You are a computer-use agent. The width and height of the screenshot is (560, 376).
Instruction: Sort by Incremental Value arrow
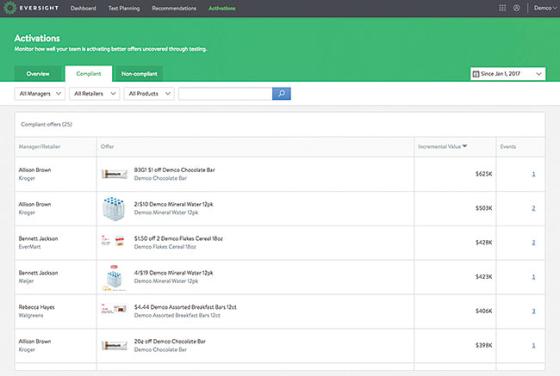tap(465, 146)
